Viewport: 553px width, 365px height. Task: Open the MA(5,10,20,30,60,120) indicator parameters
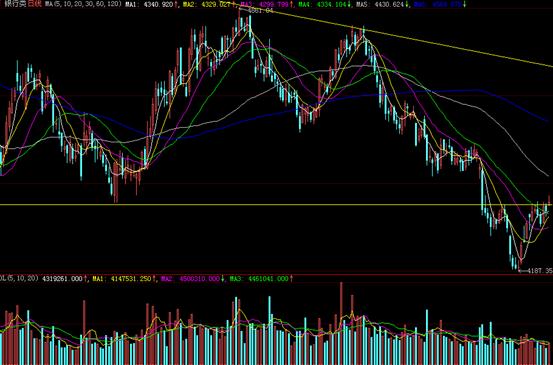(83, 4)
